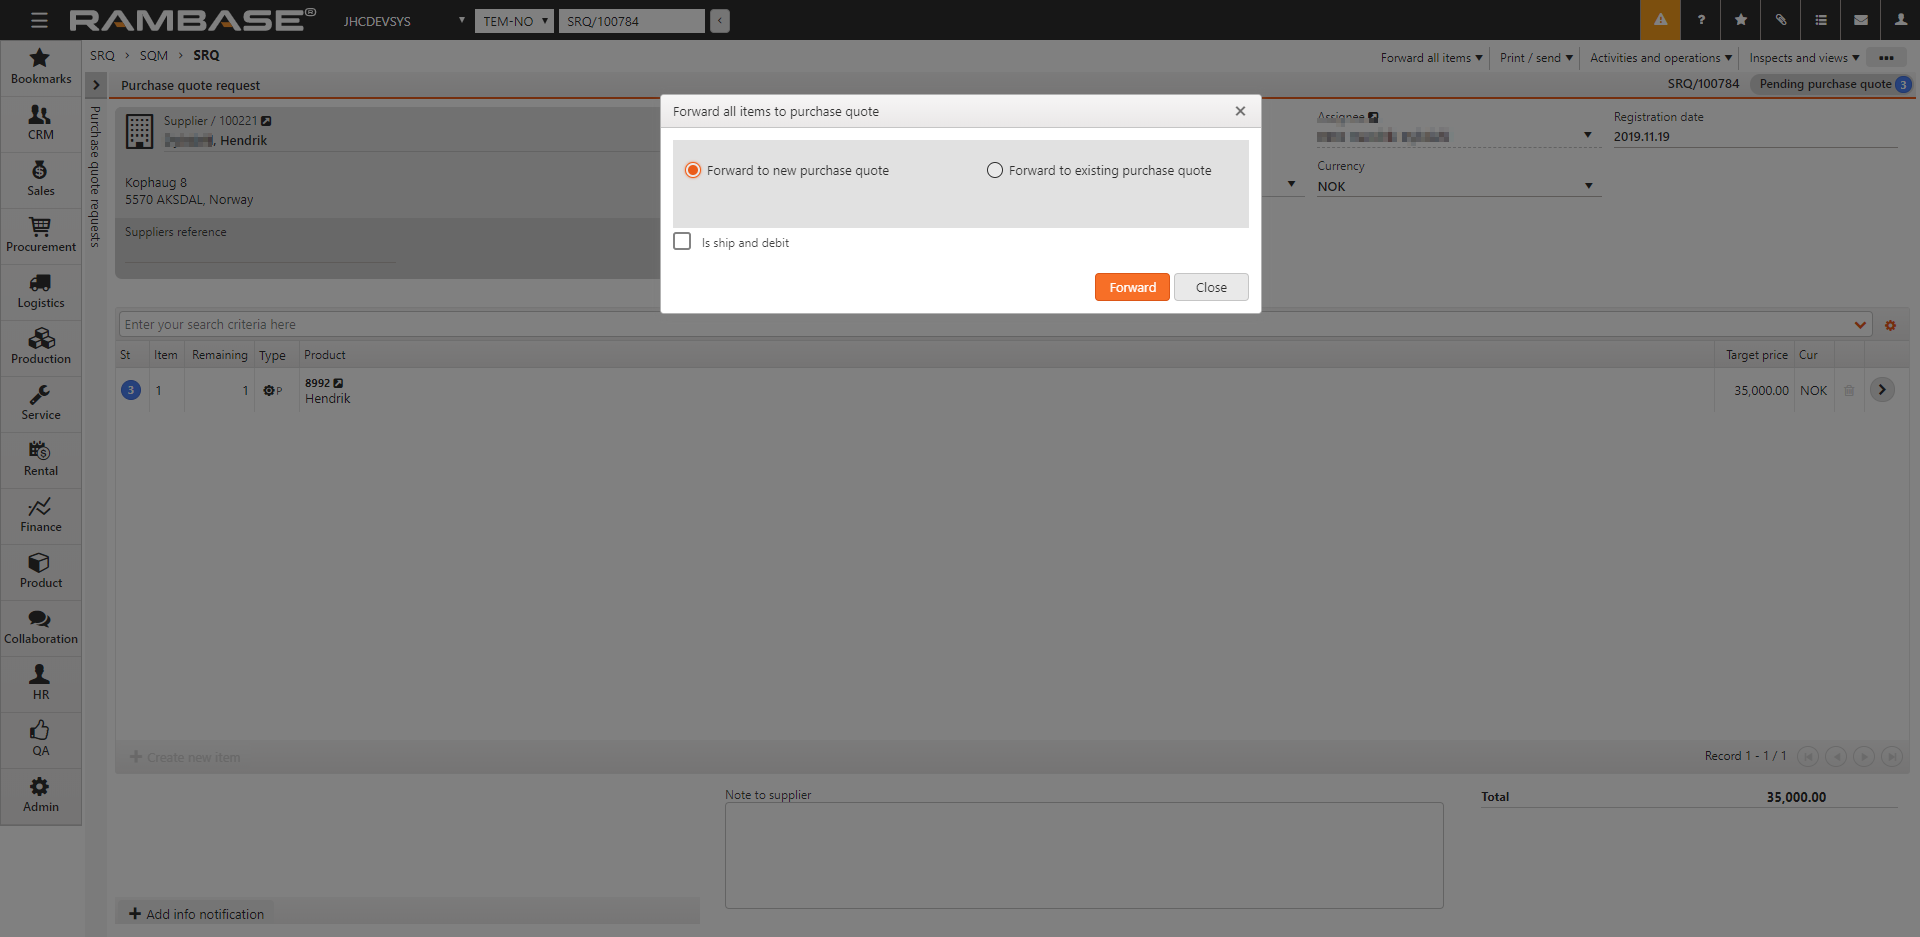The image size is (1920, 937).
Task: Click the alert warning triangle icon
Action: click(1660, 20)
